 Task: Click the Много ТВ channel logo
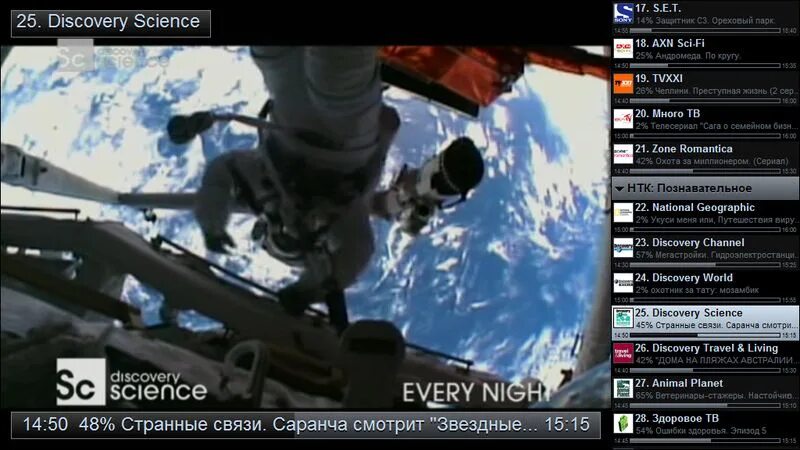[623, 119]
